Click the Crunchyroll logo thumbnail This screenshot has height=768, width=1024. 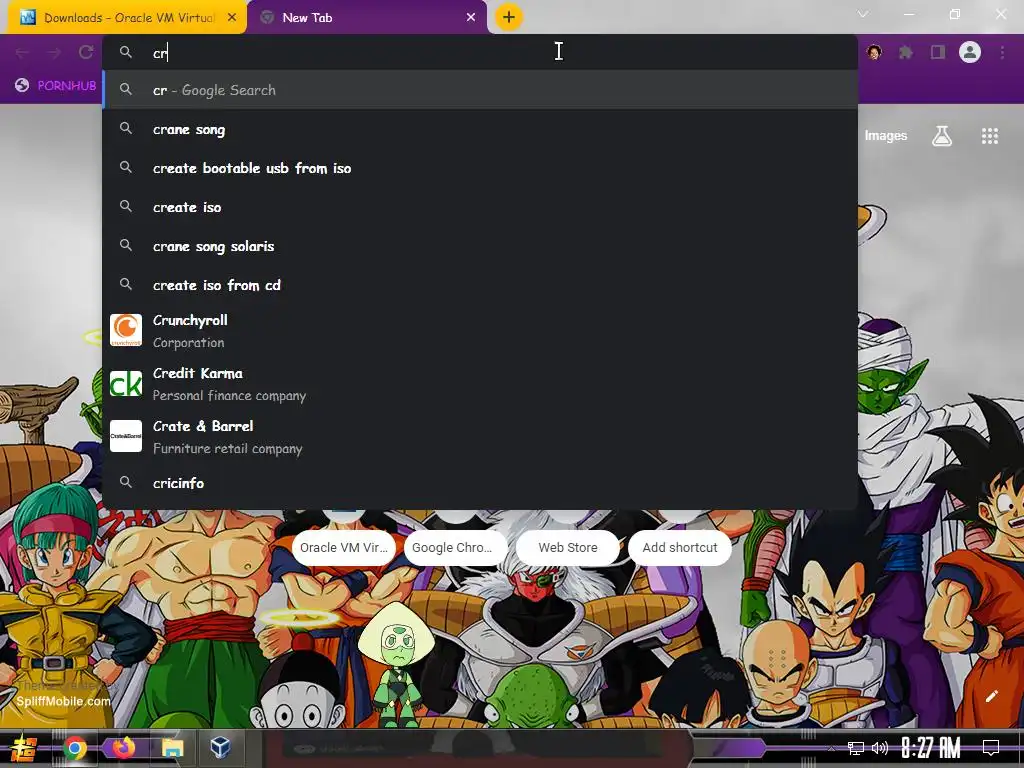[126, 330]
